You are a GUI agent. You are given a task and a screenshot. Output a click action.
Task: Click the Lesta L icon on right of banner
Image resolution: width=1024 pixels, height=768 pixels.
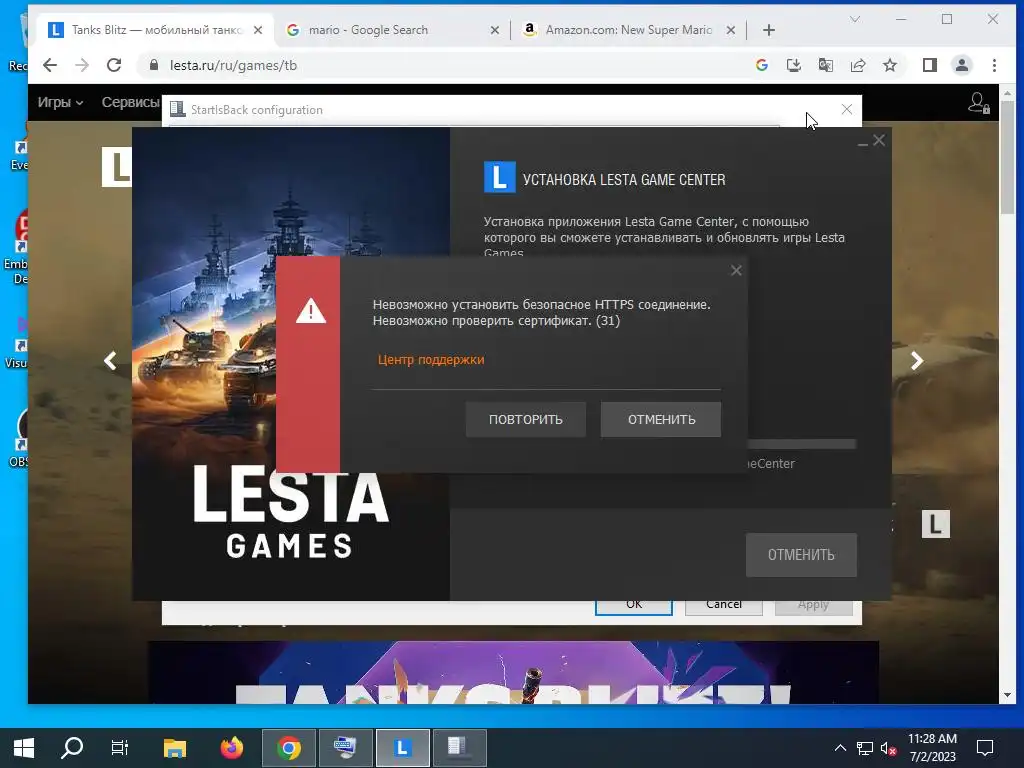[936, 524]
